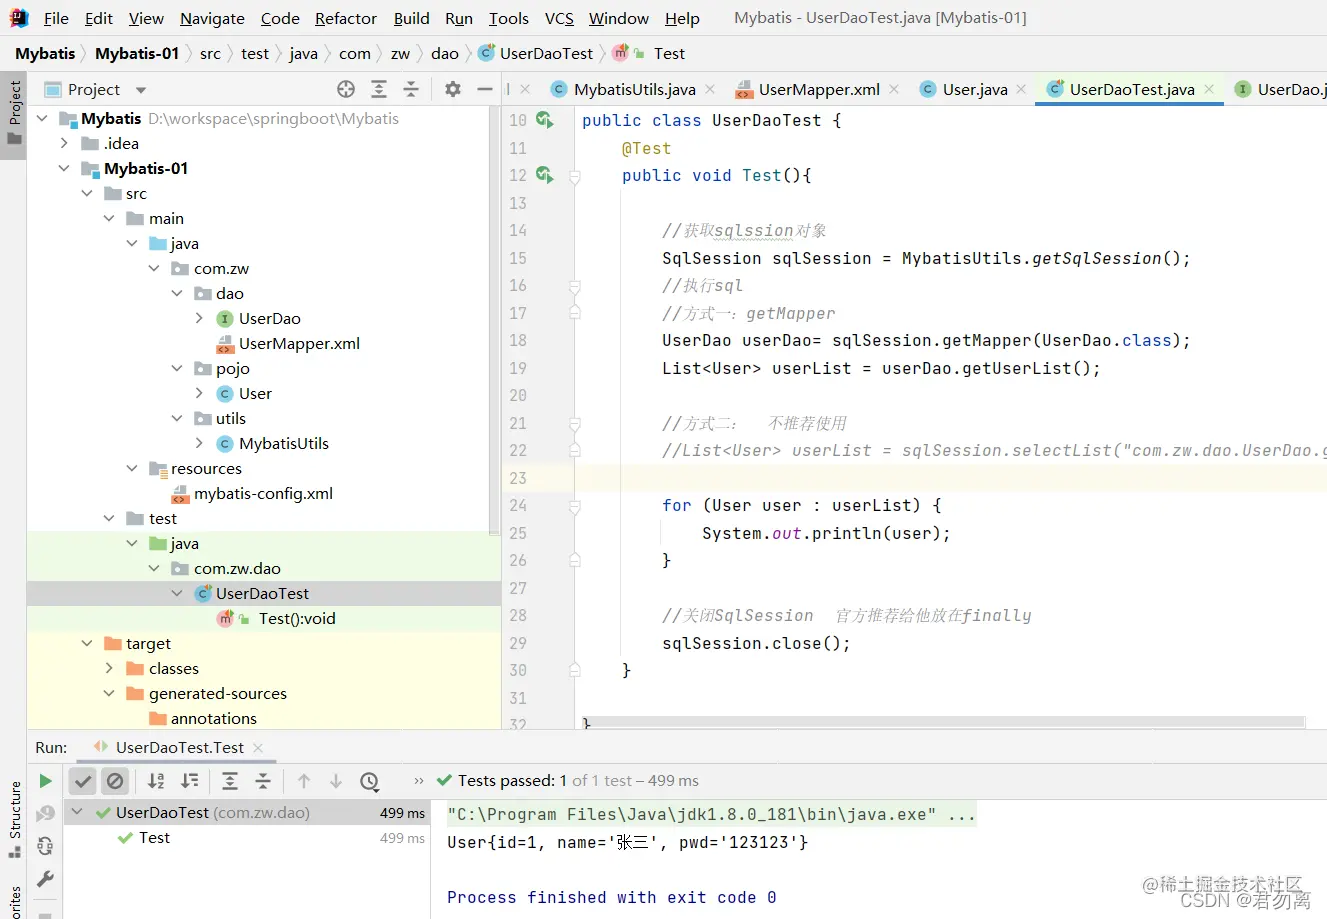
Task: Collapse all nodes in Project panel toolbar
Action: pos(411,89)
